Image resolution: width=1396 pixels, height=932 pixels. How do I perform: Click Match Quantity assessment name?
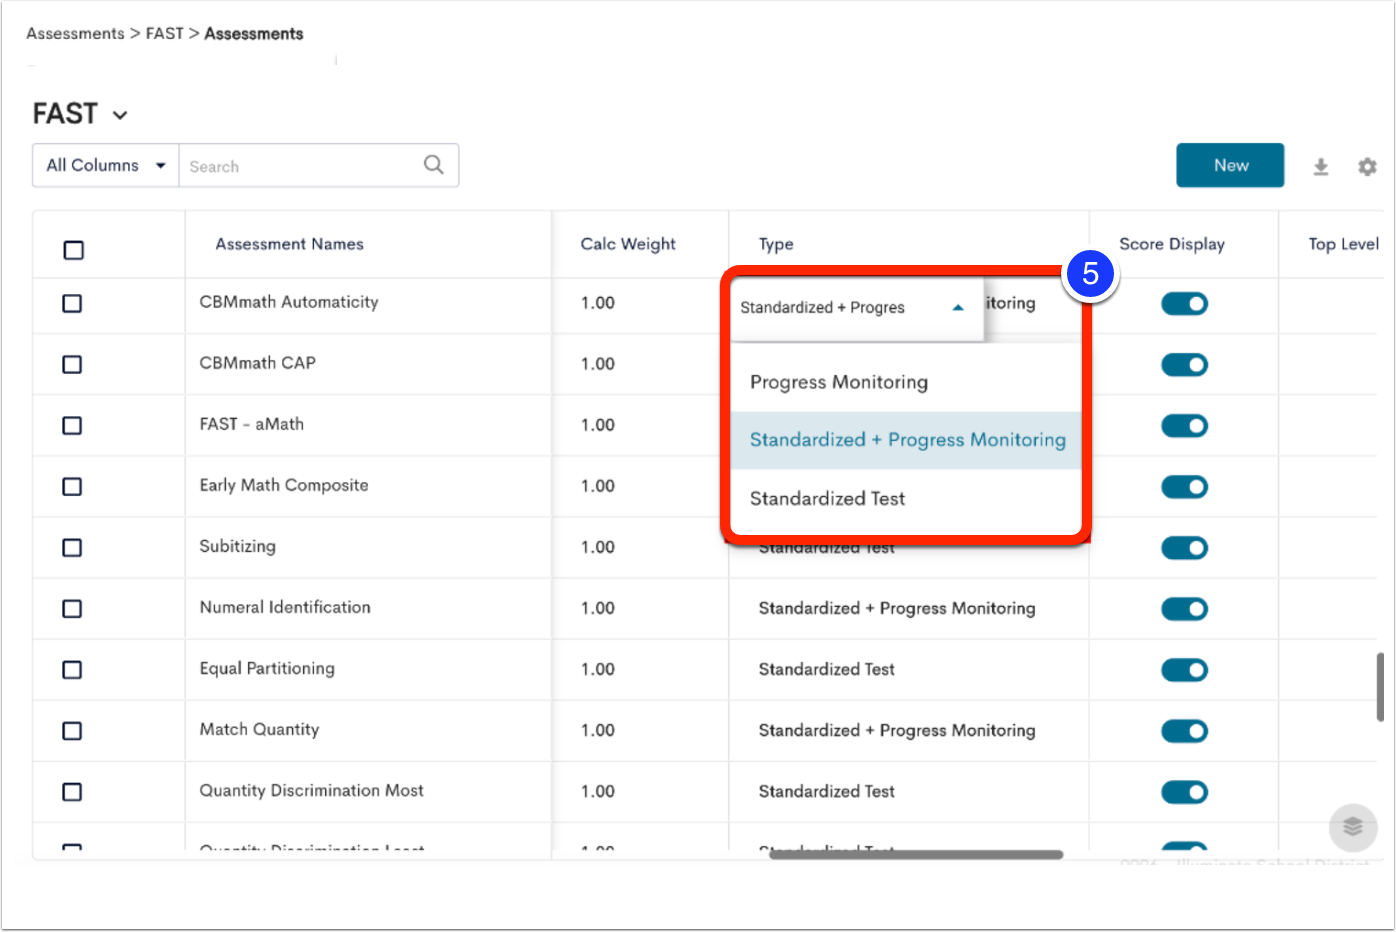(259, 729)
